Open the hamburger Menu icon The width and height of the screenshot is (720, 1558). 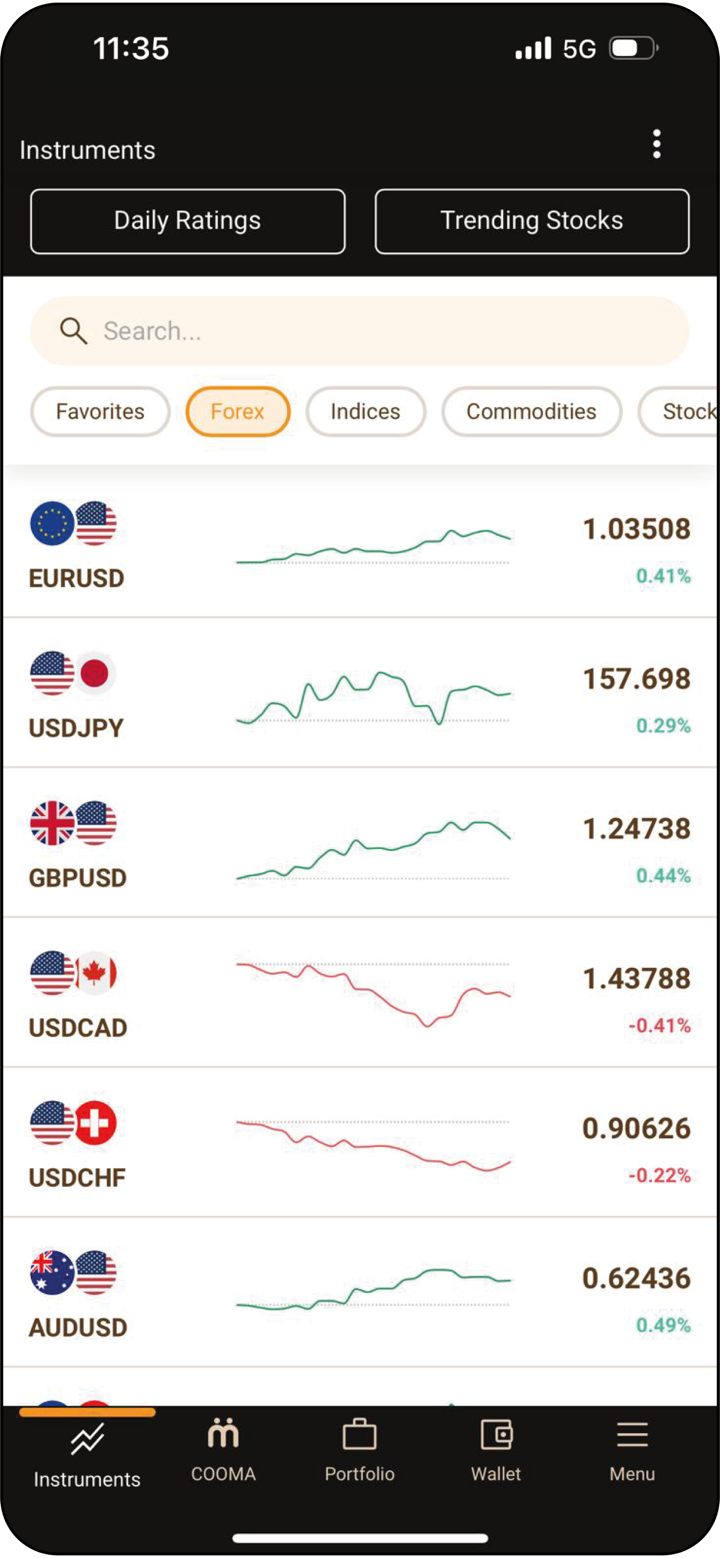[x=632, y=1436]
